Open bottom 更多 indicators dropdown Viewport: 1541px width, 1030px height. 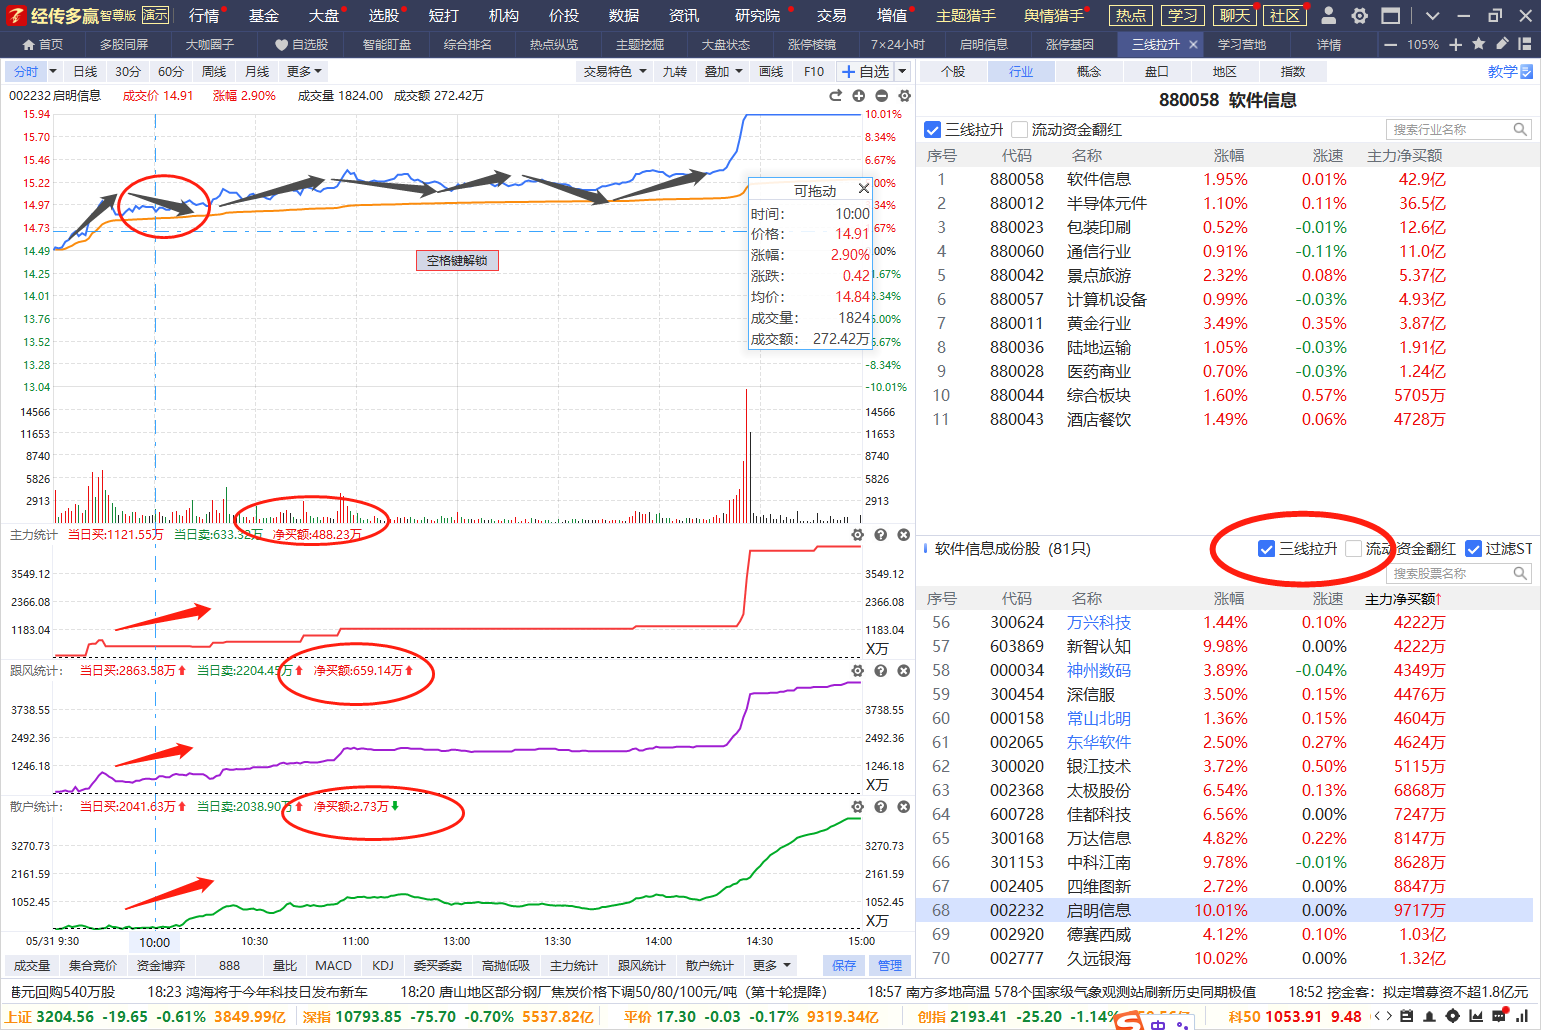[772, 965]
